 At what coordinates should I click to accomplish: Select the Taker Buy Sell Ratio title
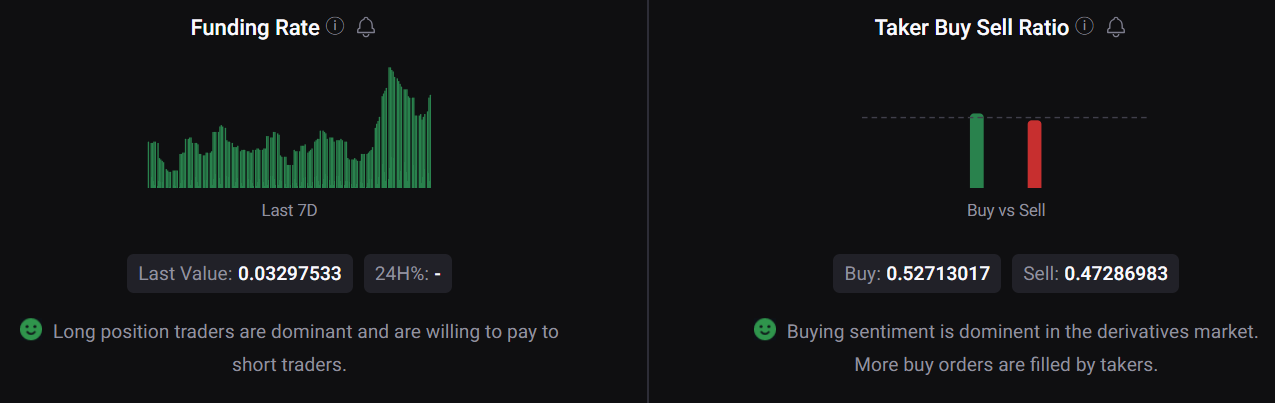click(x=972, y=28)
